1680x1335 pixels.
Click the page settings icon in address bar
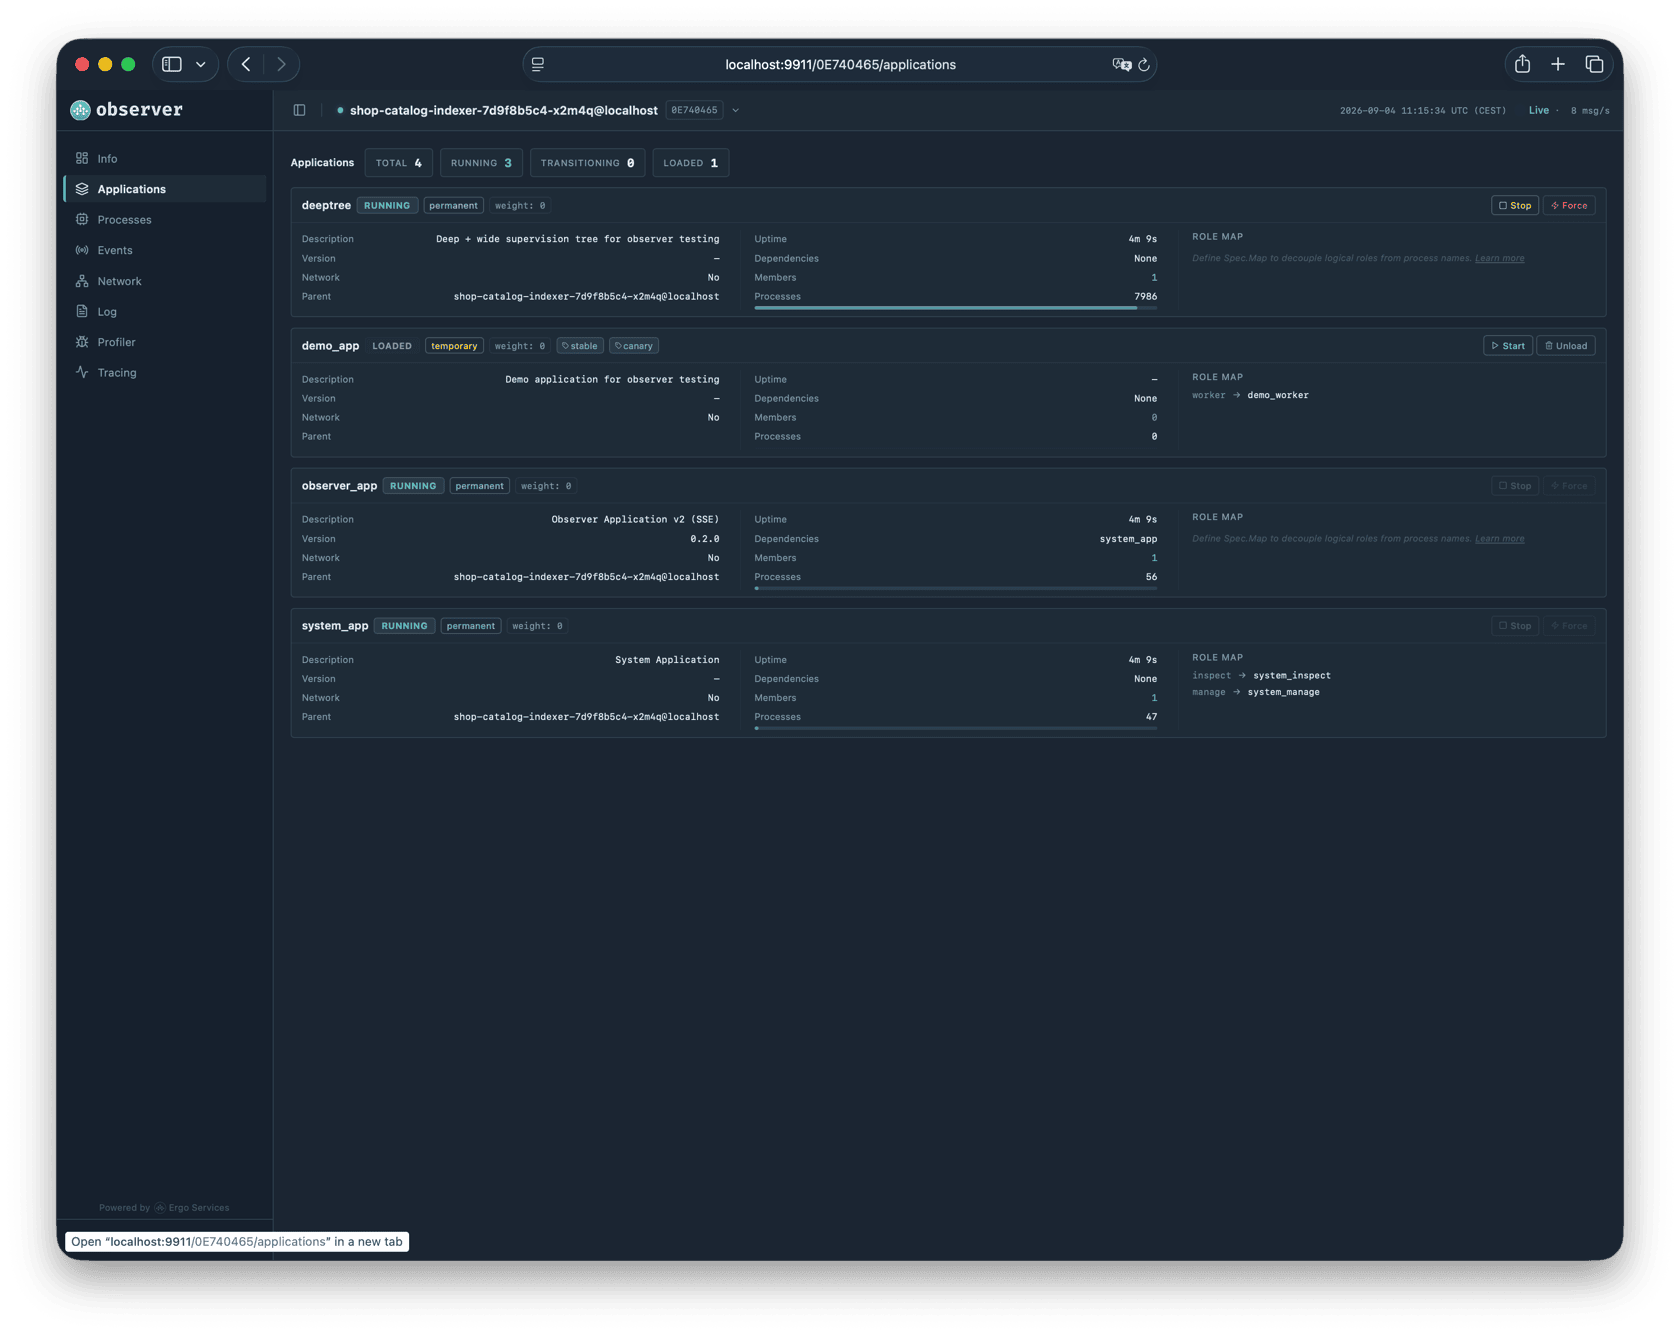(538, 64)
